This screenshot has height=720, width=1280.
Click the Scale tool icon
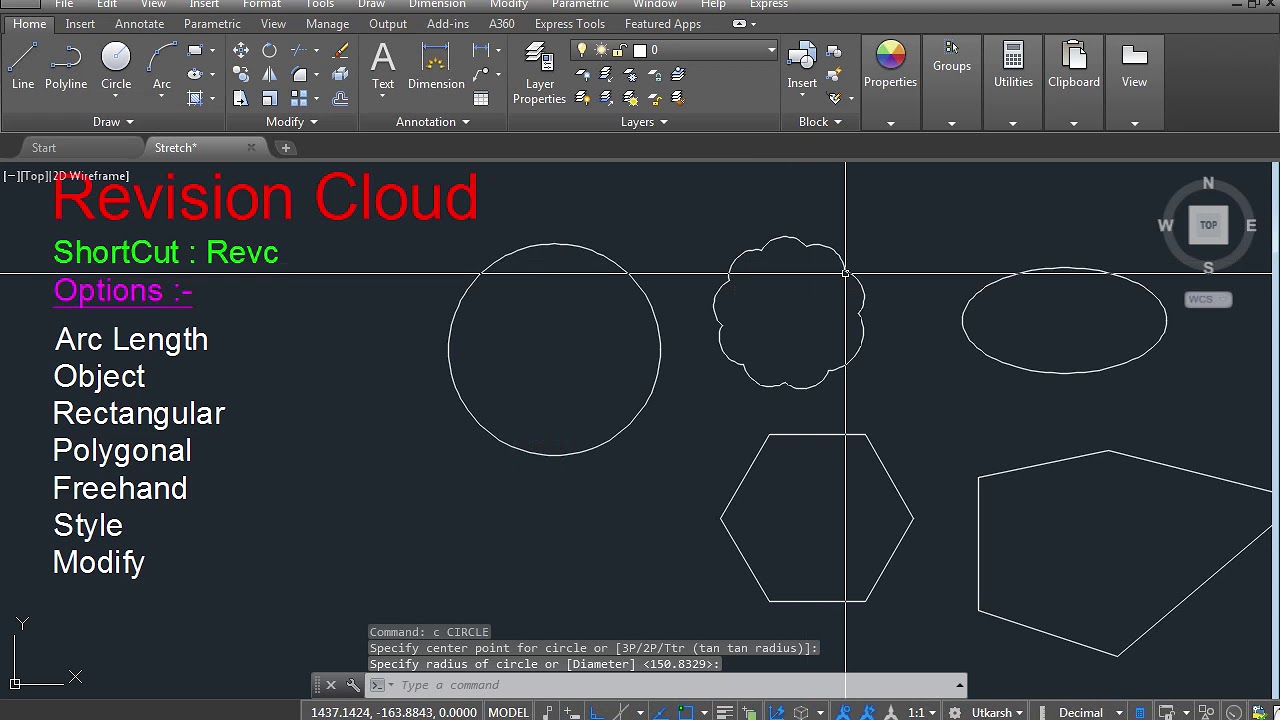[269, 98]
